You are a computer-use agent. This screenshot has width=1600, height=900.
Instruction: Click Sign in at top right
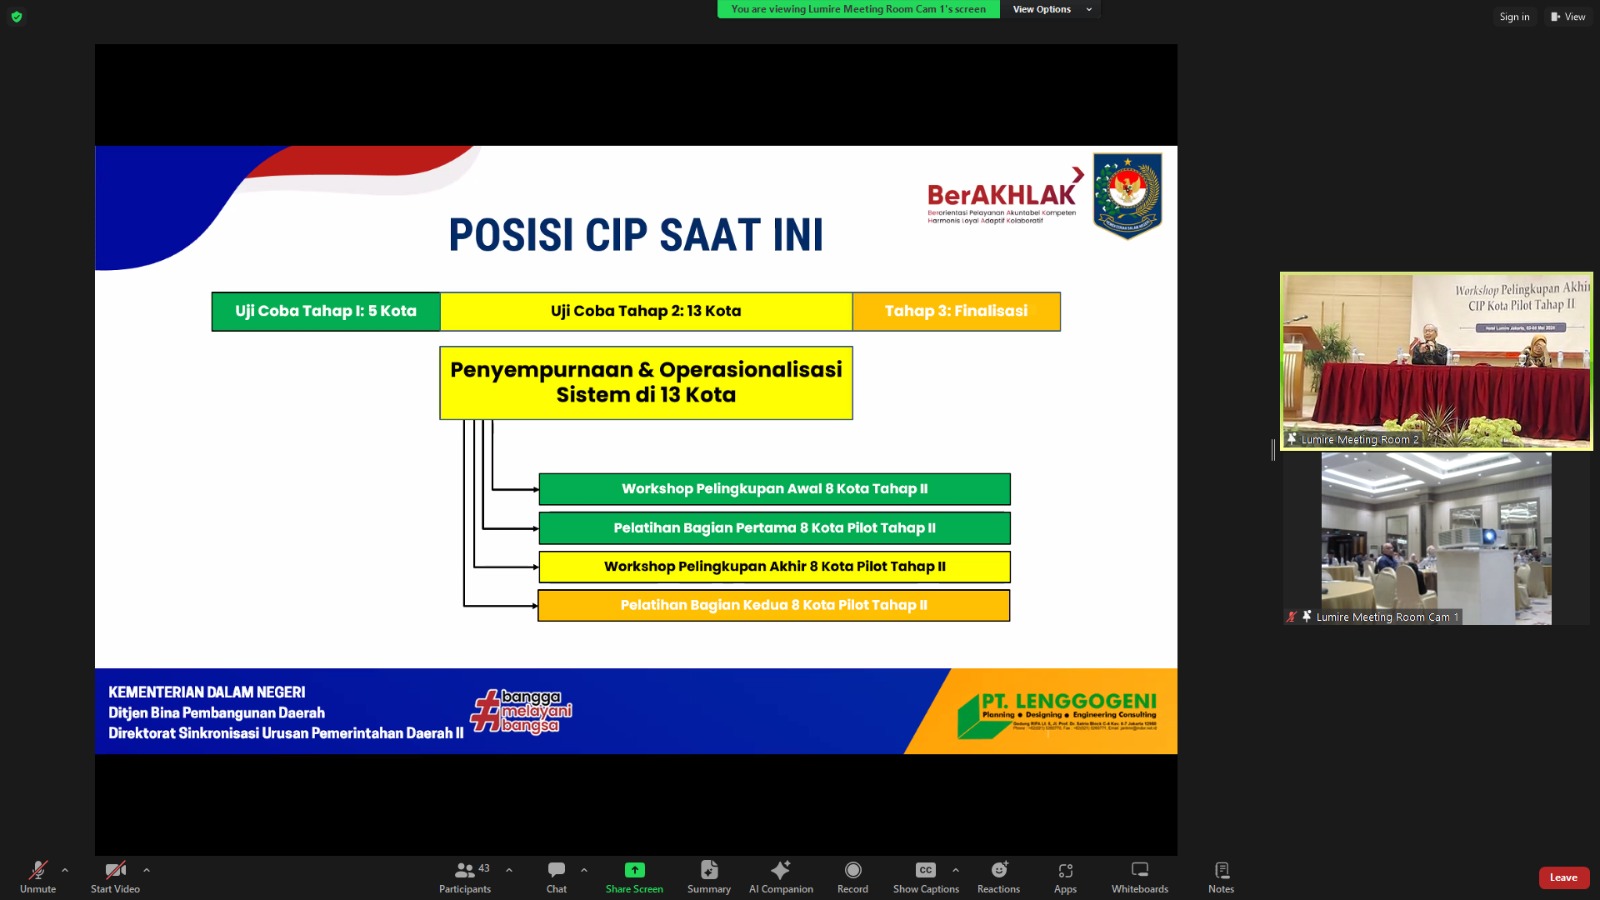click(1514, 17)
